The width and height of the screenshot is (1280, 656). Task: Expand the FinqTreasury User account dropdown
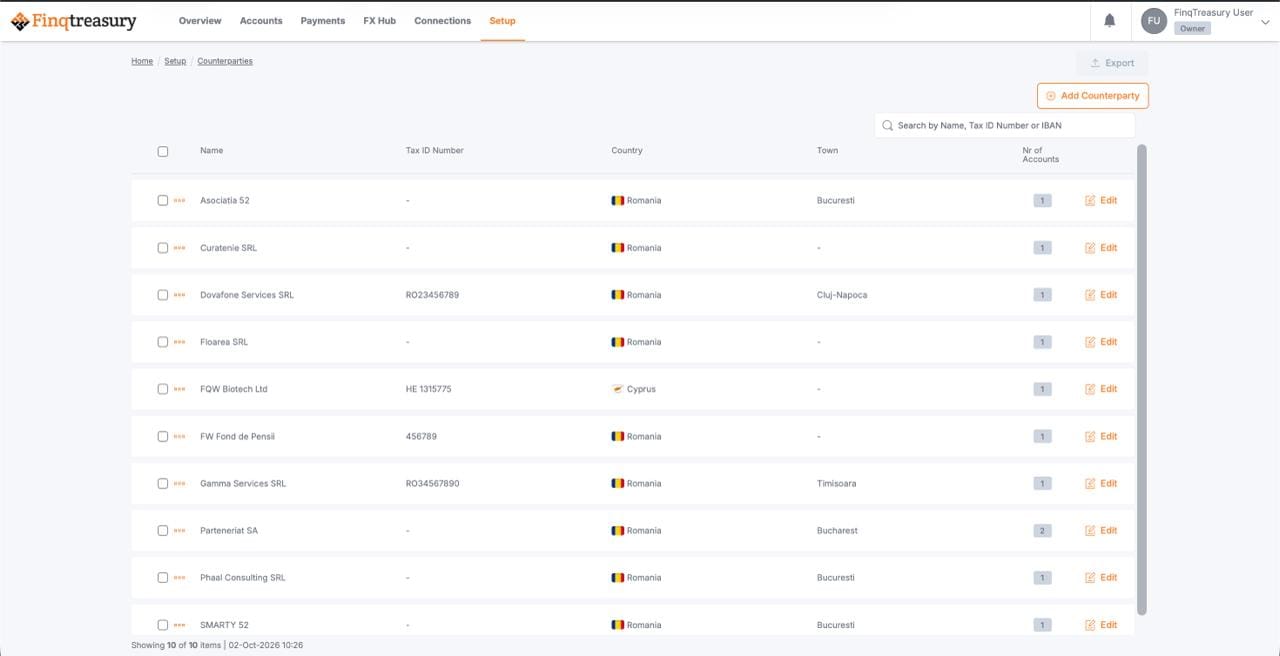[1265, 22]
